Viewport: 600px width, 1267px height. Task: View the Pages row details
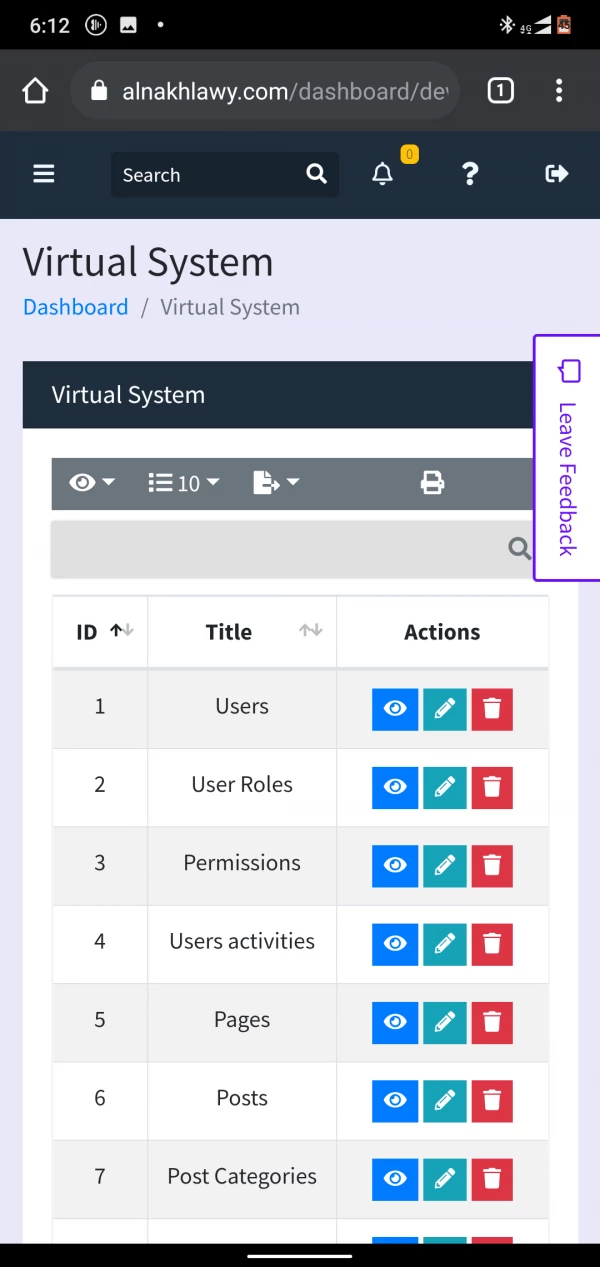click(x=395, y=1022)
